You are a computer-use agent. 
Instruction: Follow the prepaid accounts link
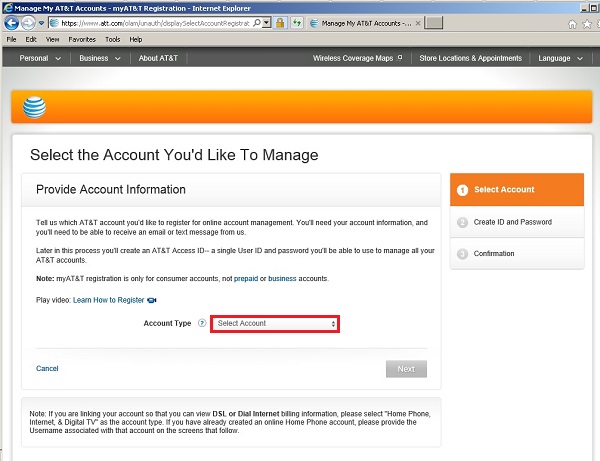click(x=246, y=279)
